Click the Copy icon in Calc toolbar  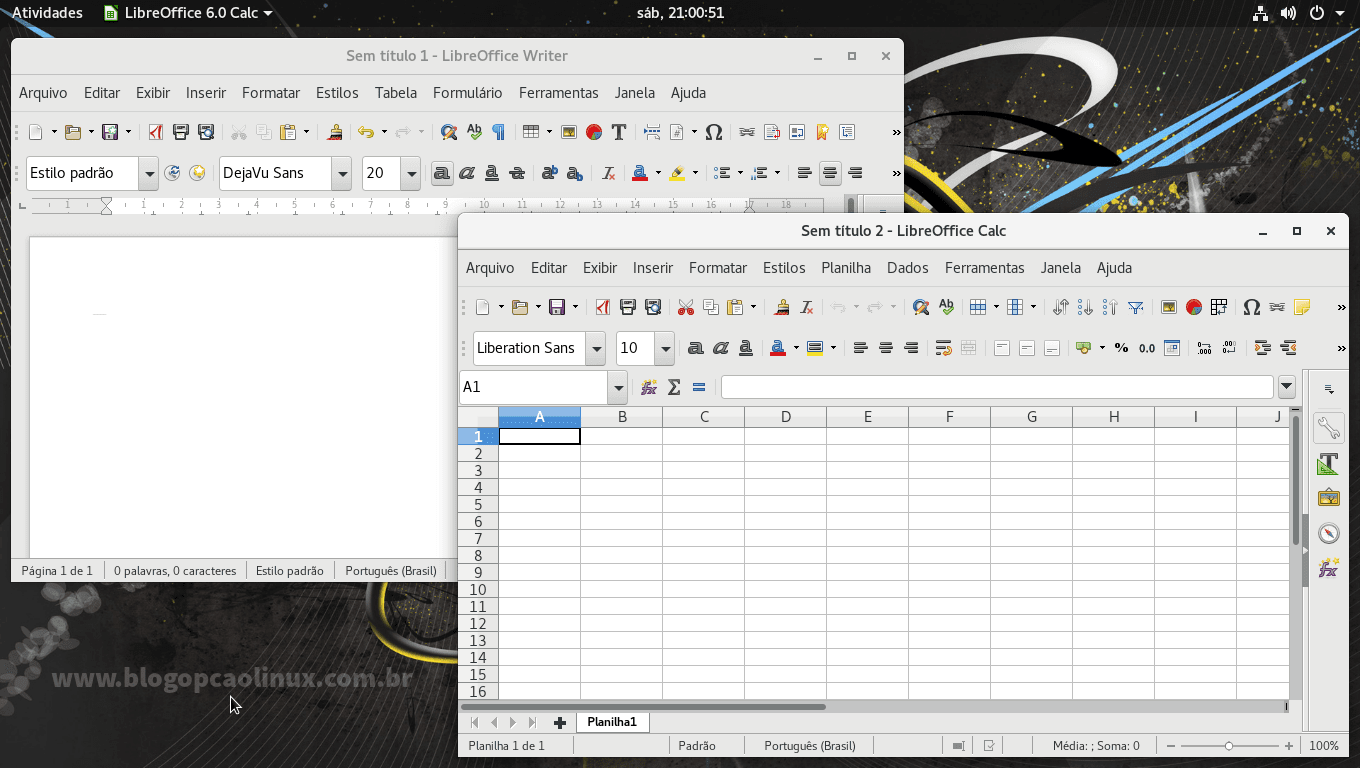click(x=710, y=307)
